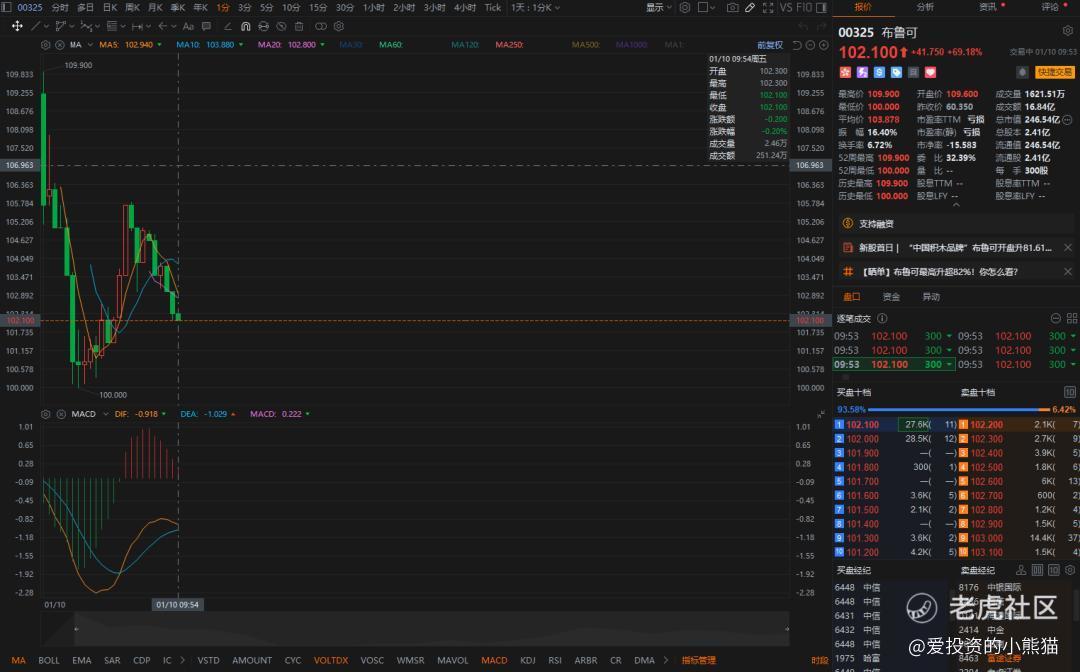Open the 分析 tab in right panel
Image resolution: width=1080 pixels, height=672 pixels.
925,7
